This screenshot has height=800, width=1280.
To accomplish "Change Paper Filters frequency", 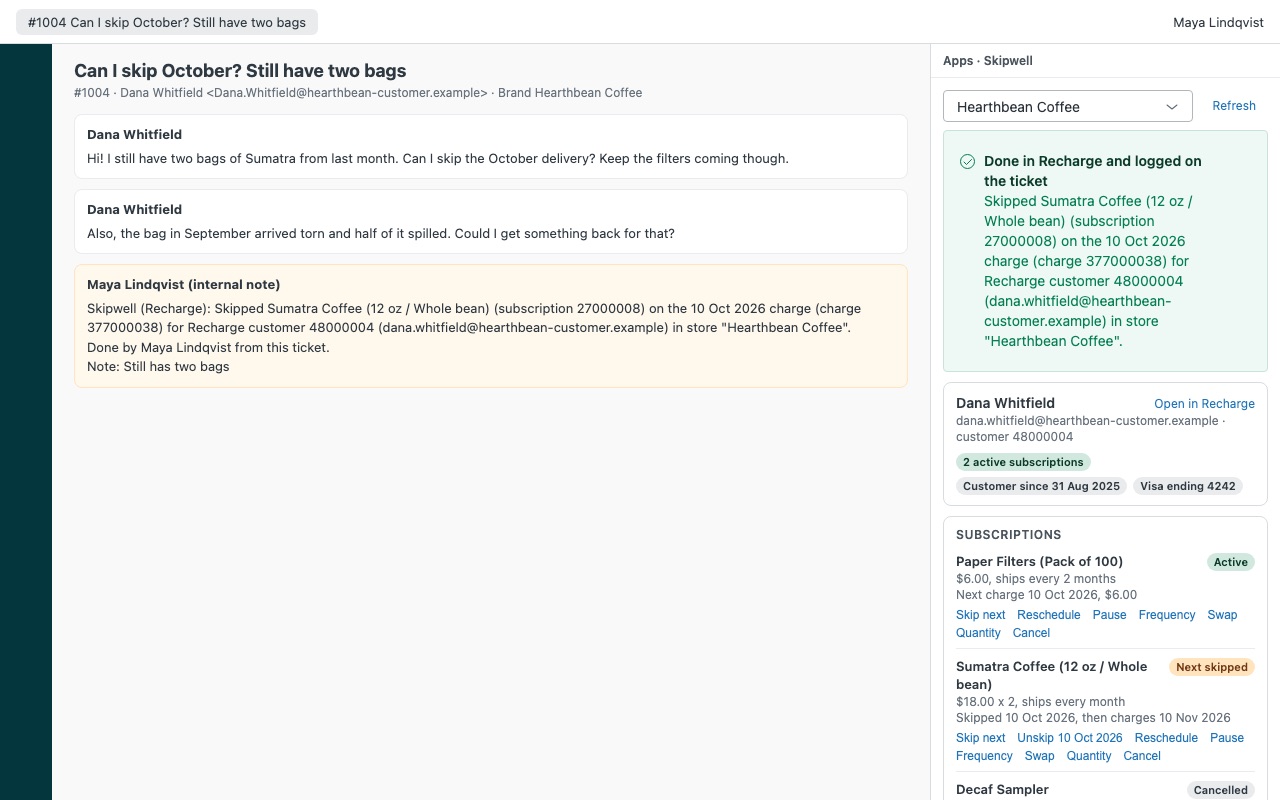I will click(1167, 615).
